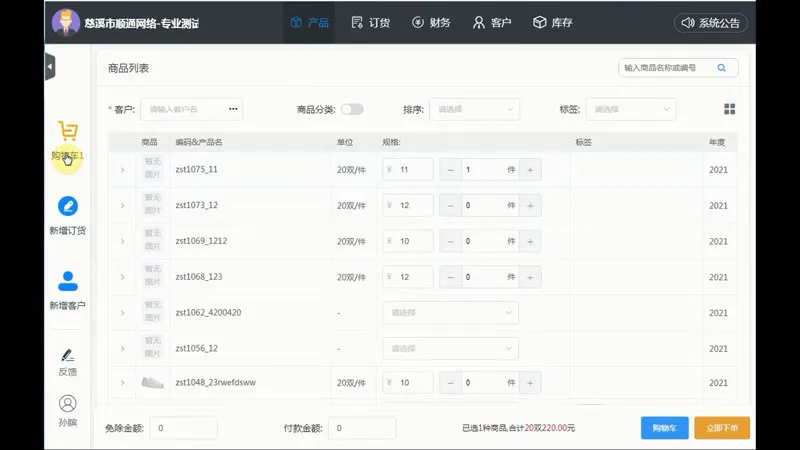The height and width of the screenshot is (450, 800).
Task: Click the search magnifier icon
Action: click(721, 68)
